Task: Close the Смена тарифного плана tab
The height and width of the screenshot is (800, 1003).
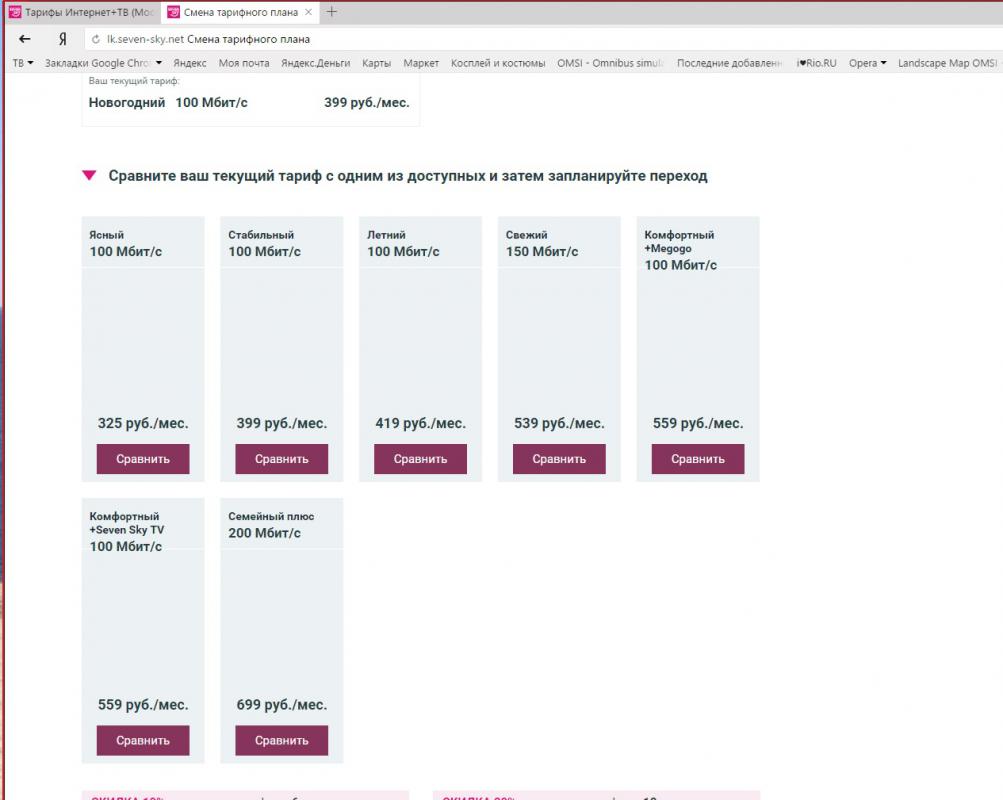Action: point(308,13)
